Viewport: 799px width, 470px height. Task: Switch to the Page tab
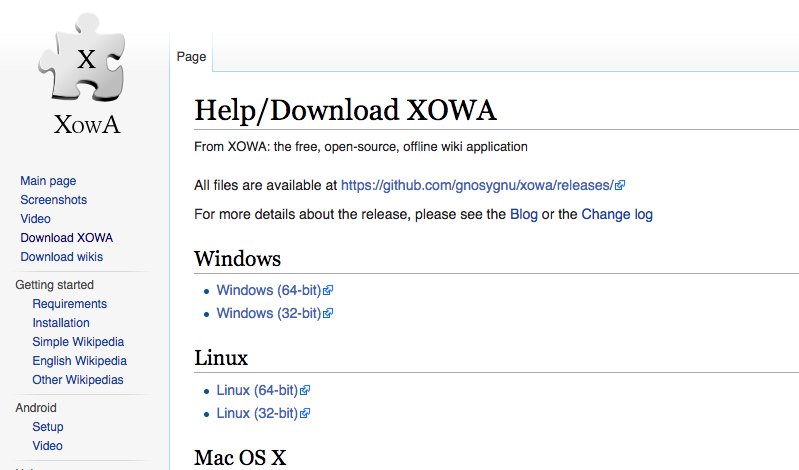click(191, 57)
